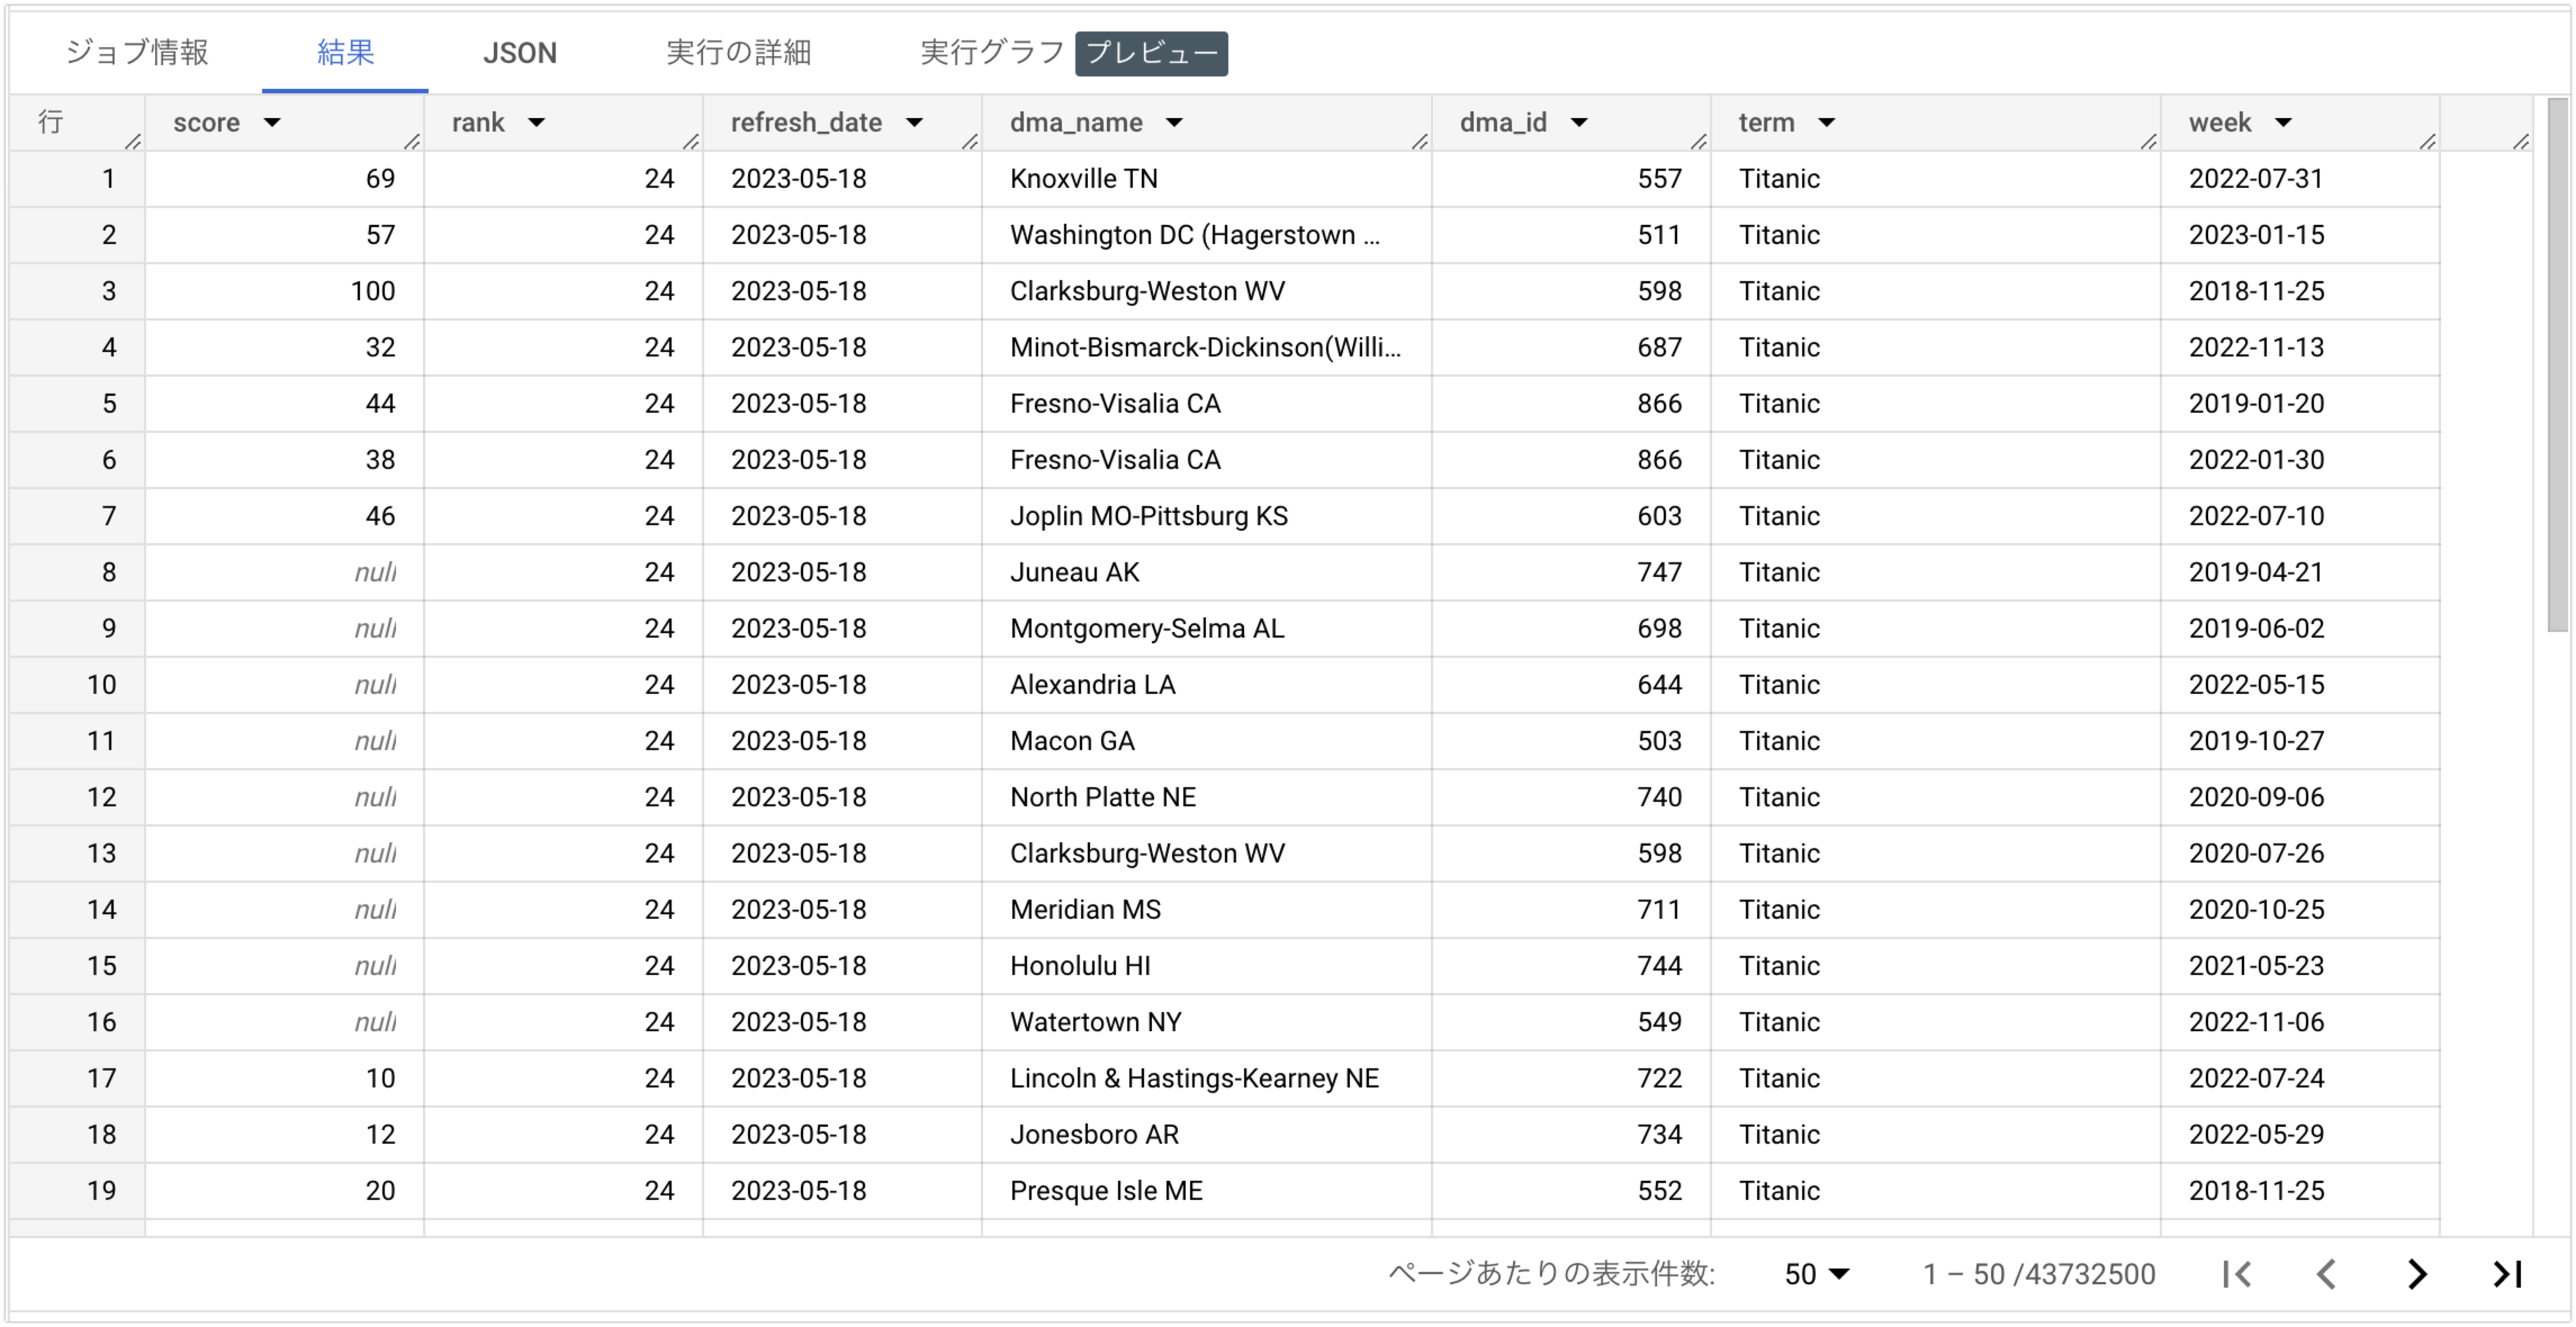Select score cell 69
The width and height of the screenshot is (2576, 1327).
click(x=284, y=179)
